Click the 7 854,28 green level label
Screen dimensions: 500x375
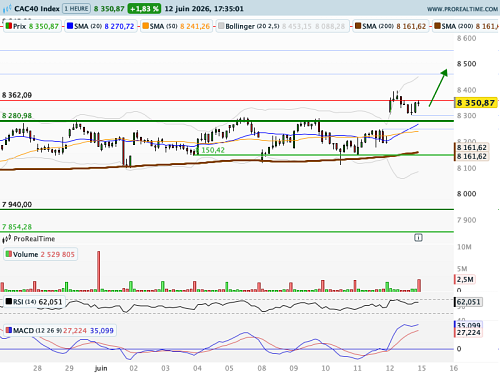(x=17, y=227)
